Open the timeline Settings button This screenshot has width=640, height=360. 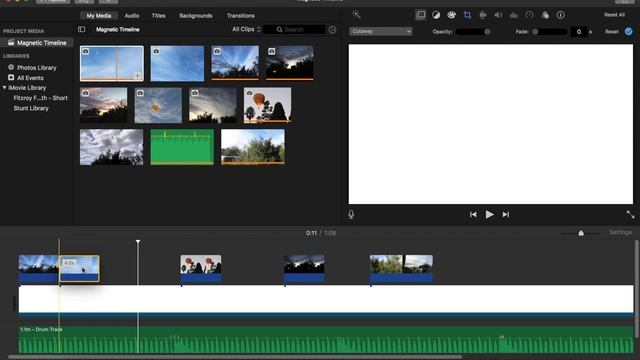(x=620, y=232)
